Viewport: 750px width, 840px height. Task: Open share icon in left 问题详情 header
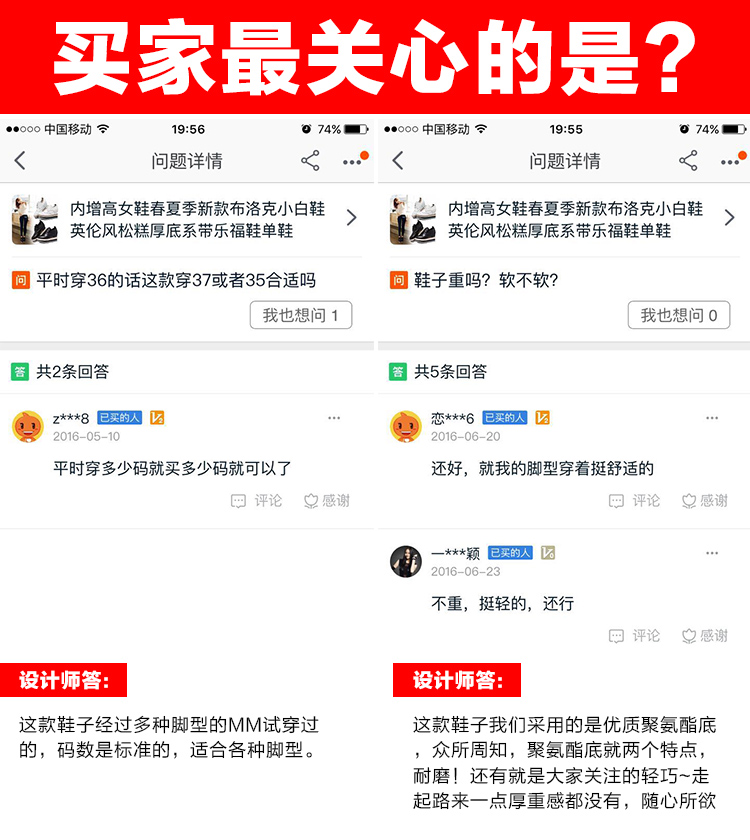(310, 161)
